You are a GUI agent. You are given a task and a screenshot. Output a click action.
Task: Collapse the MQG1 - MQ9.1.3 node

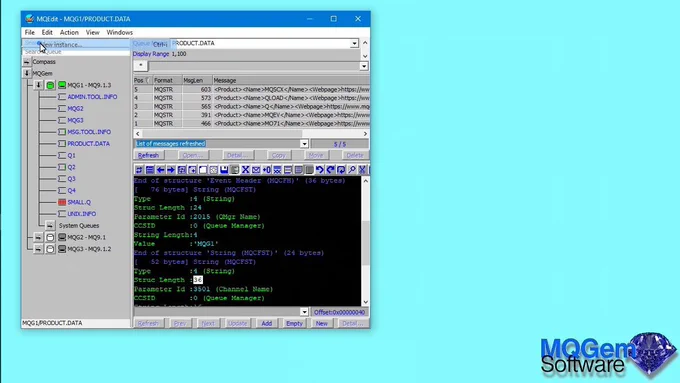pos(39,85)
